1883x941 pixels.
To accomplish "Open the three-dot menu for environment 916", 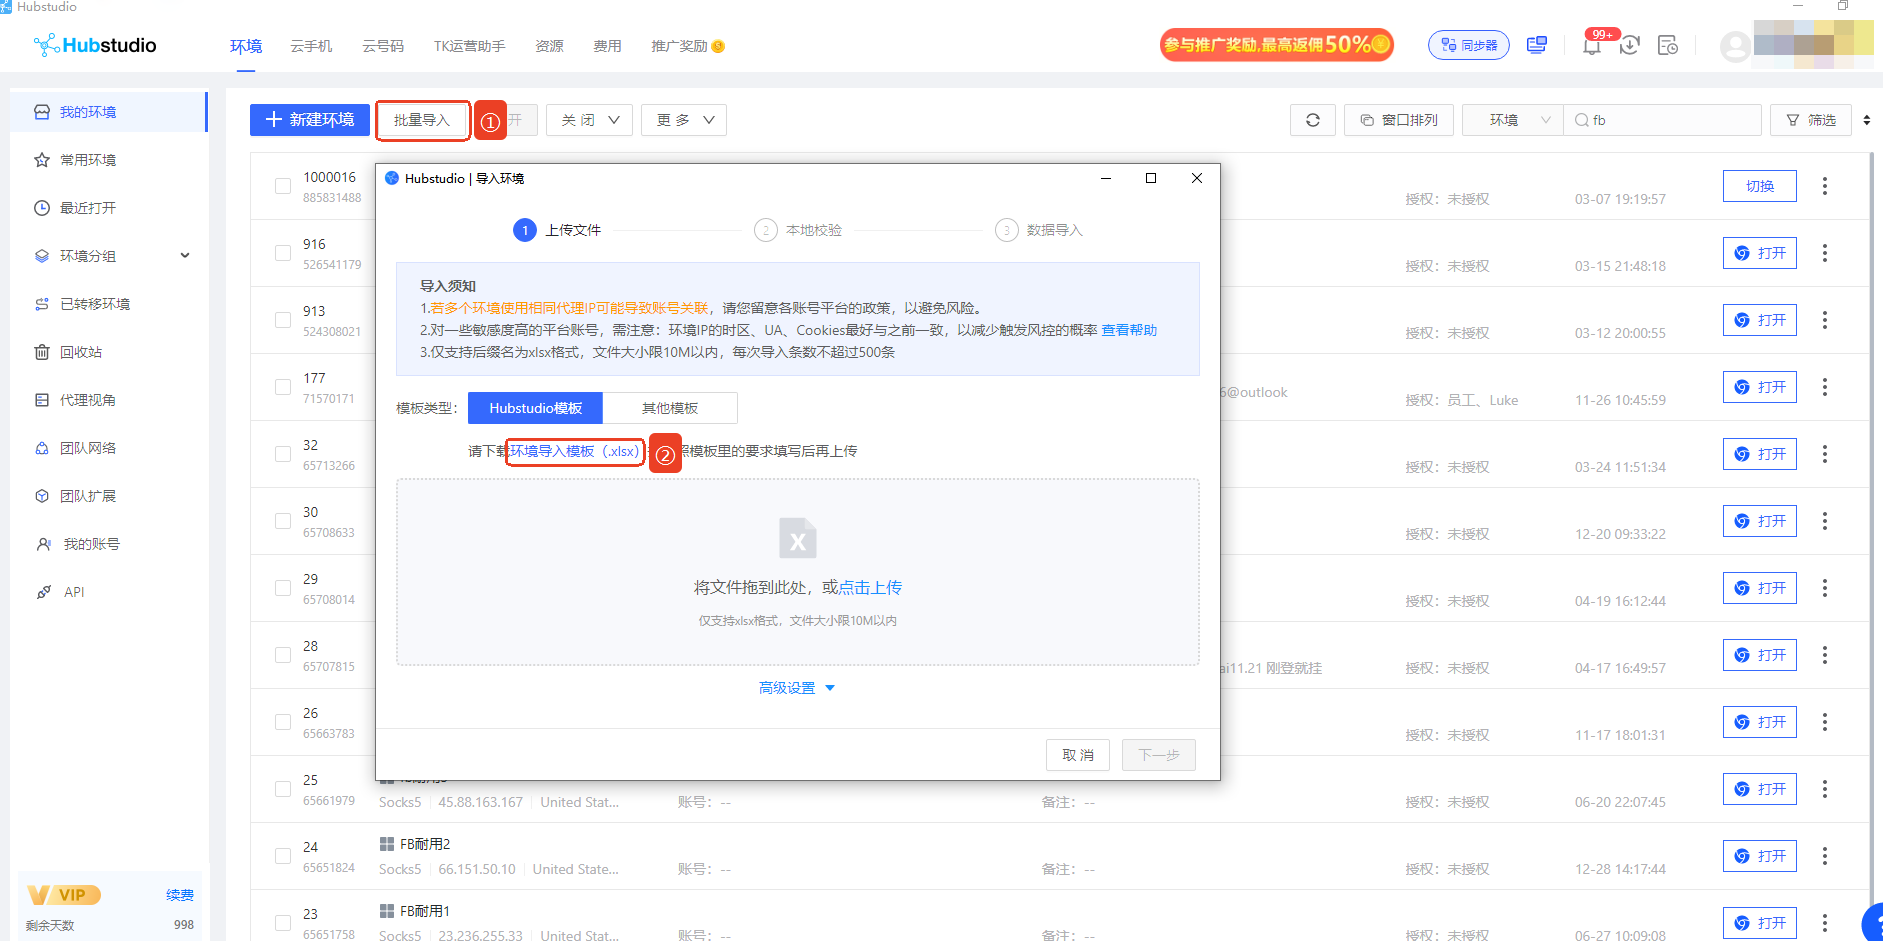I will click(1824, 253).
